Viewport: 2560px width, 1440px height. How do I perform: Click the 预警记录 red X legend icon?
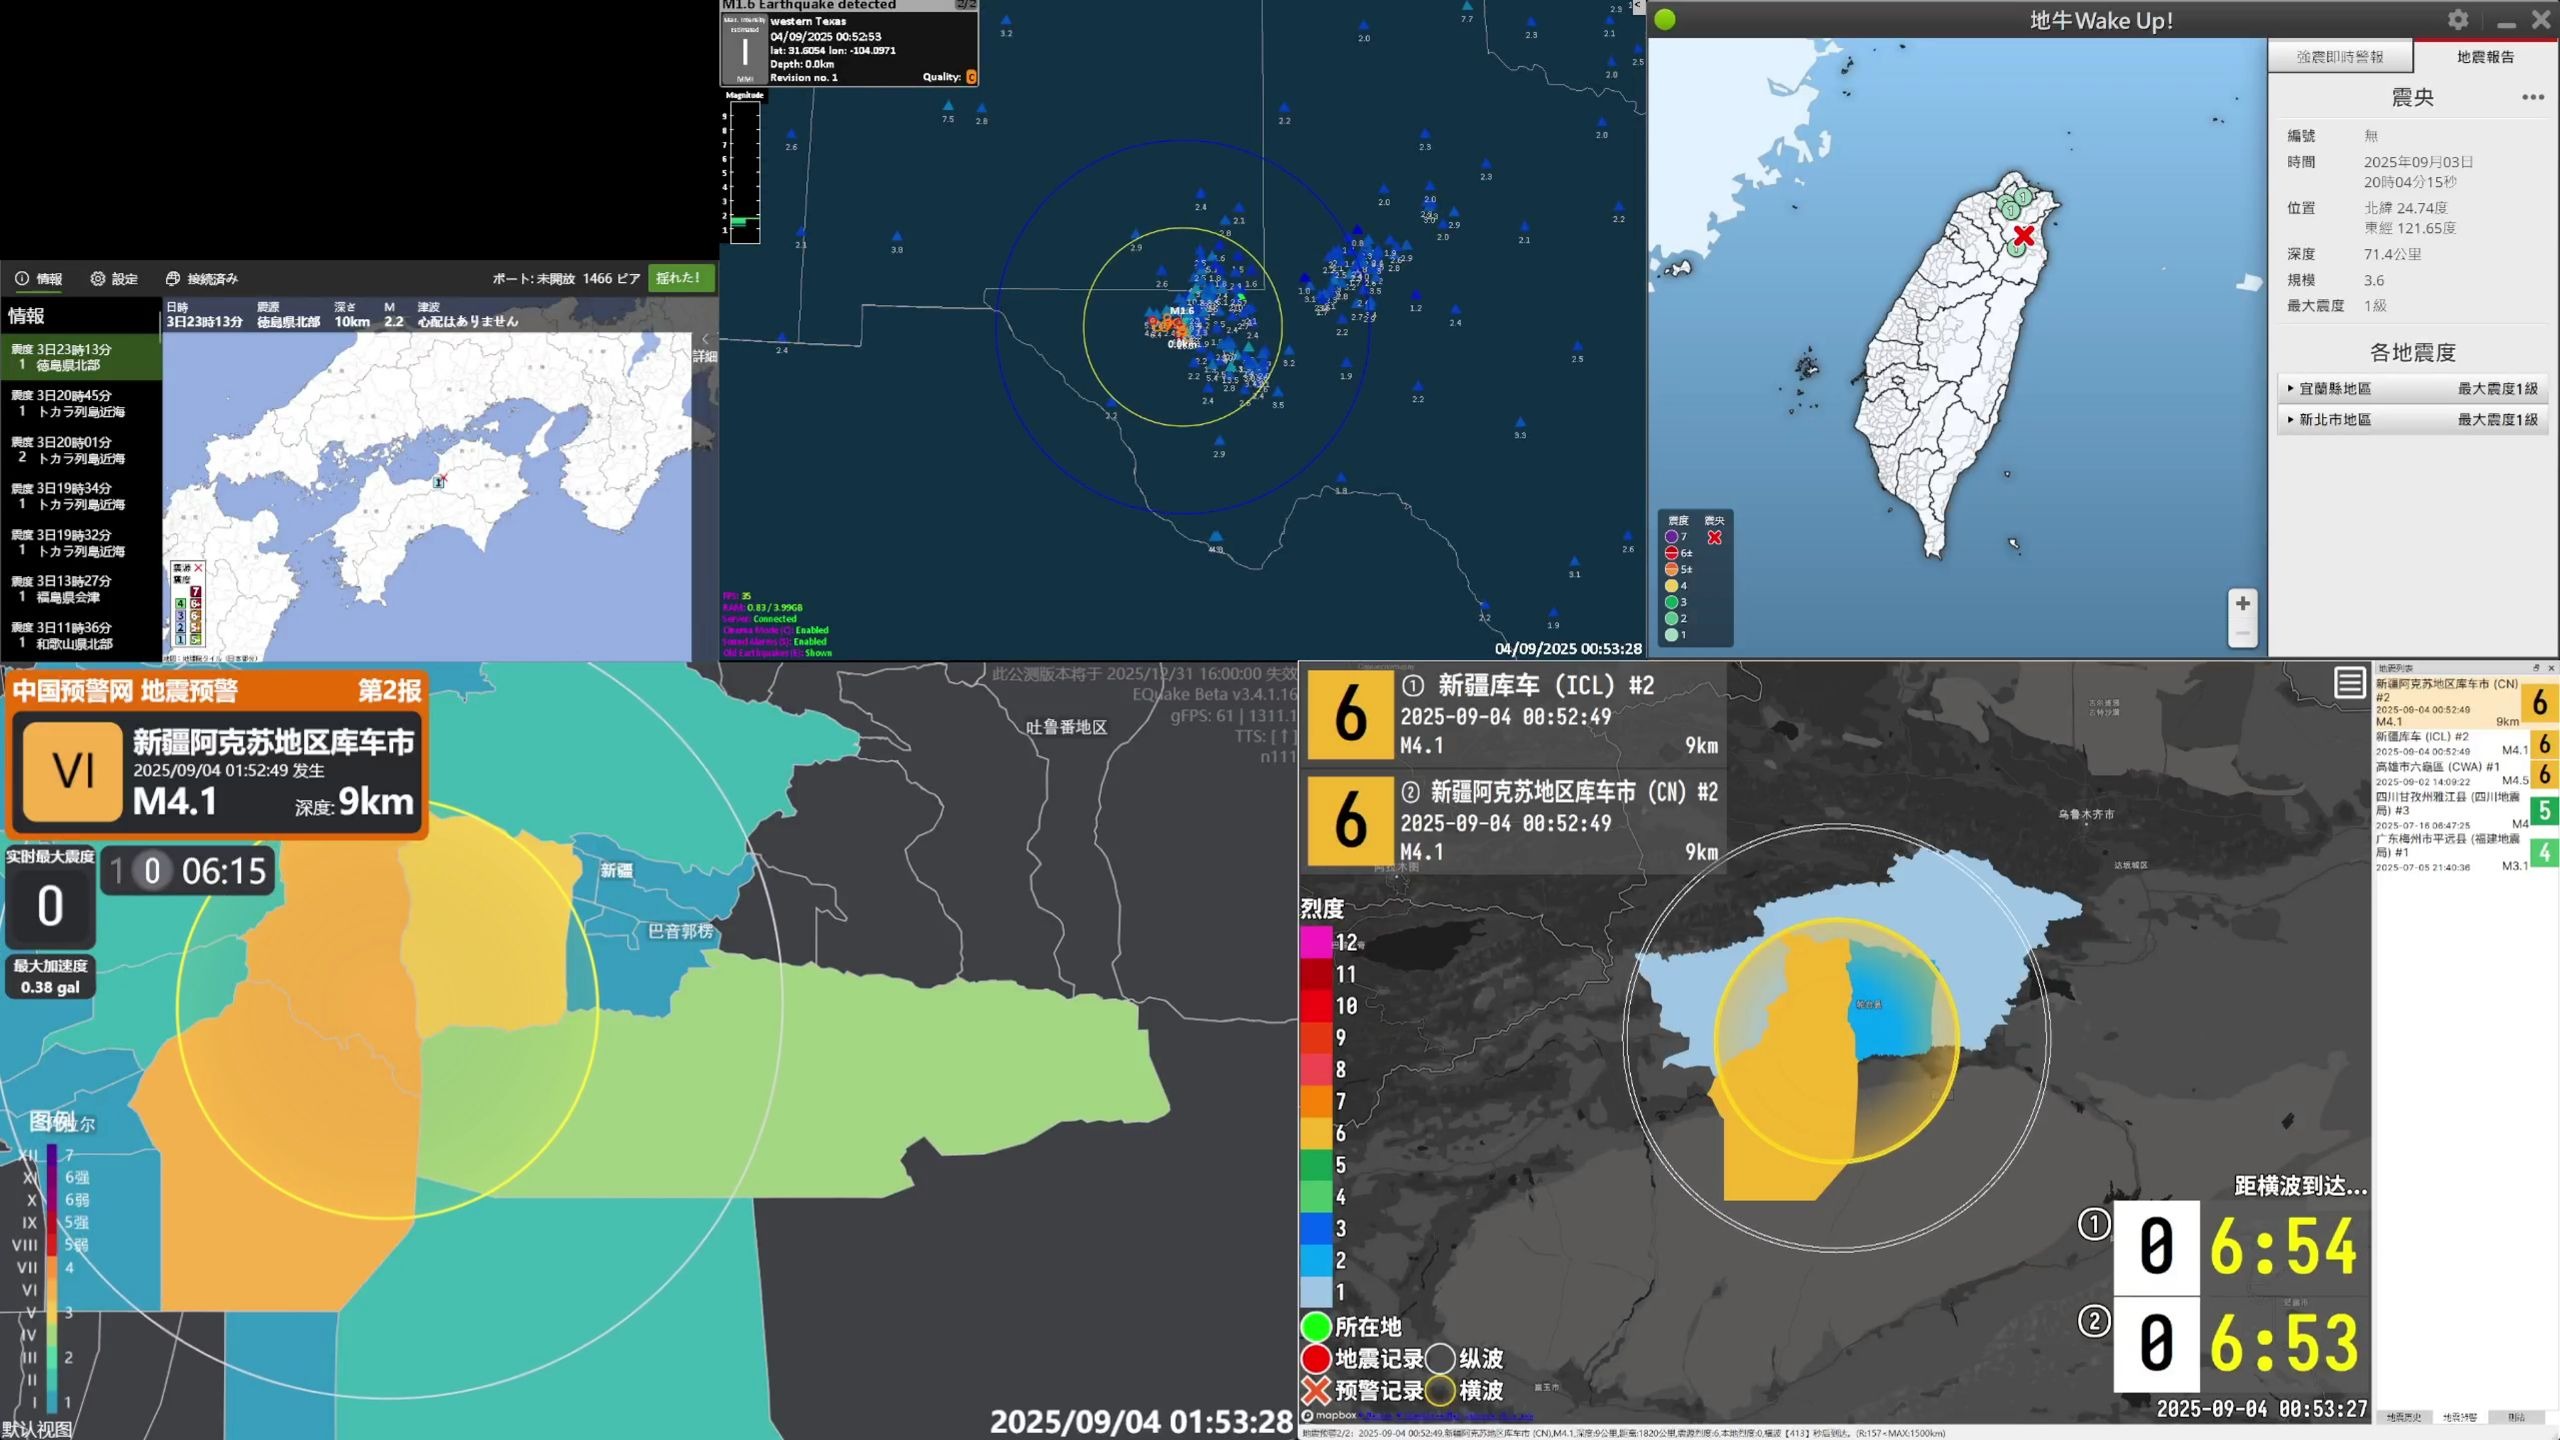[x=1316, y=1391]
